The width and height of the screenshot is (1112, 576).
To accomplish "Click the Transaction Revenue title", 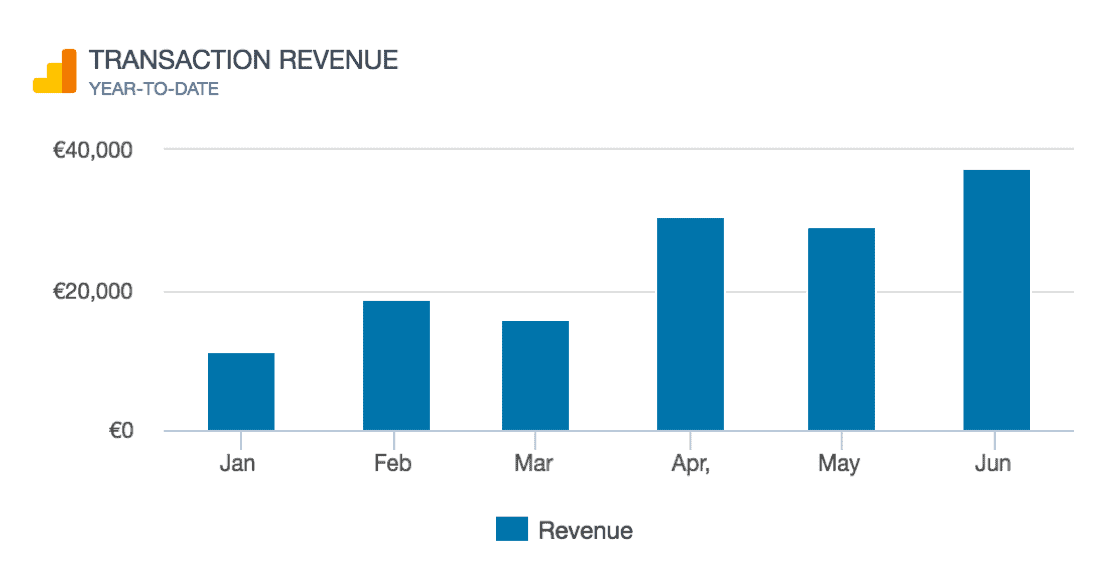I will tap(243, 60).
